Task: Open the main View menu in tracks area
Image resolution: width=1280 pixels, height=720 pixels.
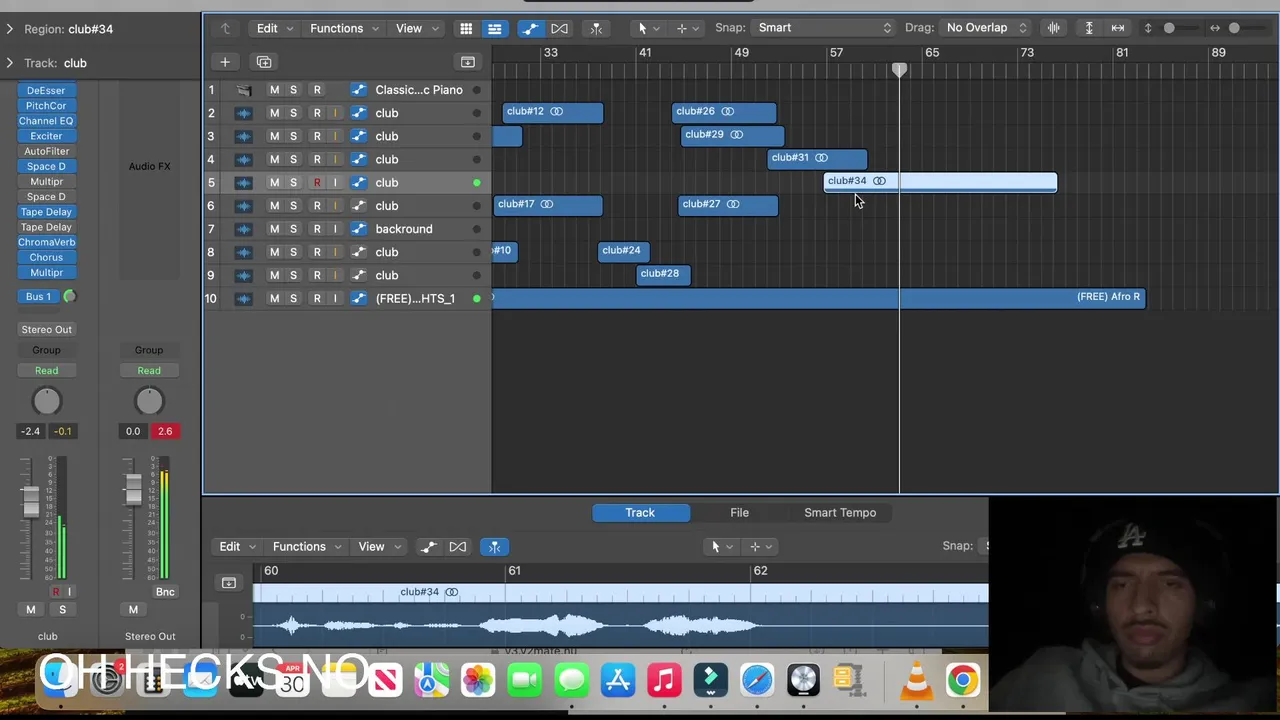Action: pyautogui.click(x=416, y=28)
